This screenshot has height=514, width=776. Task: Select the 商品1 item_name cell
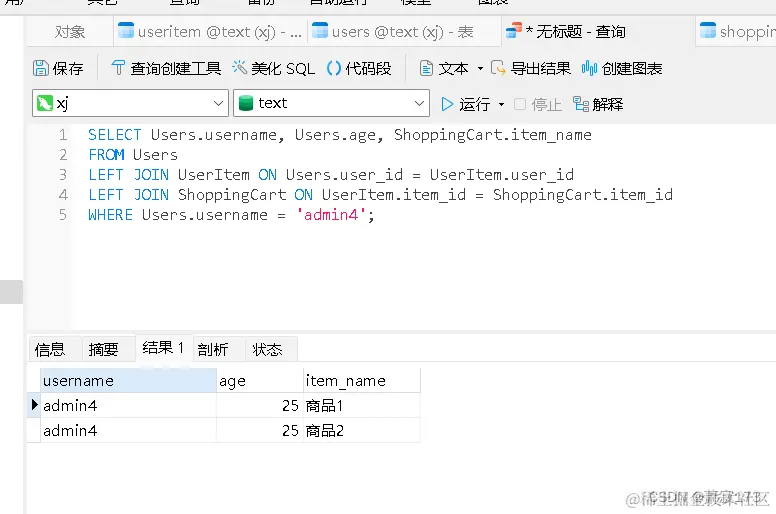coord(362,405)
